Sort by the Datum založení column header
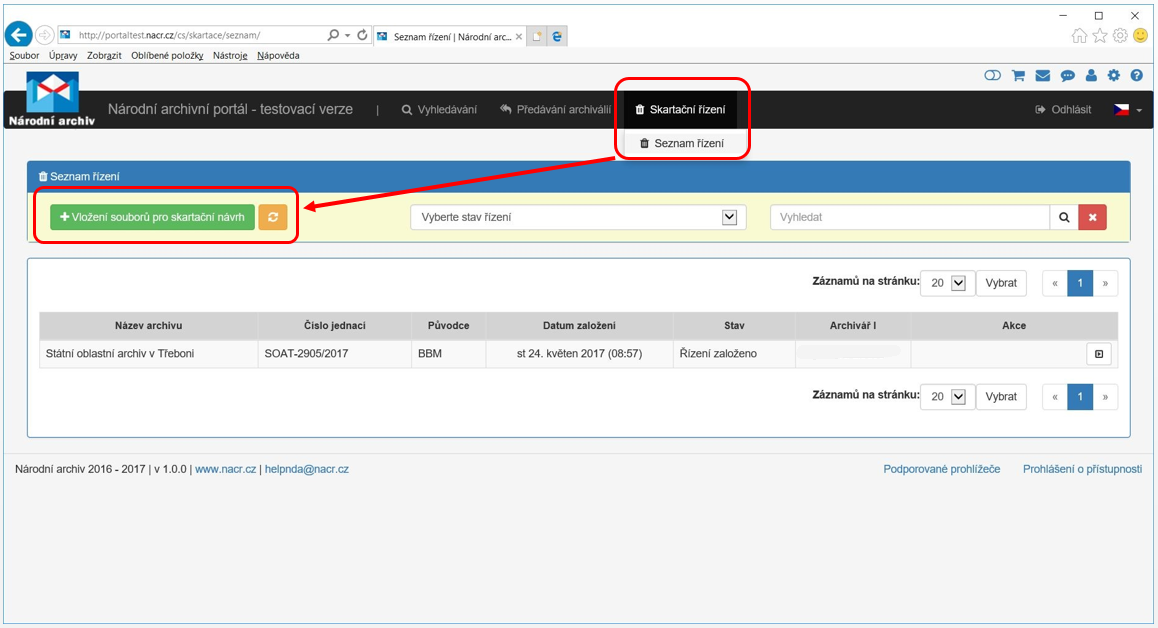1158x628 pixels. (579, 326)
